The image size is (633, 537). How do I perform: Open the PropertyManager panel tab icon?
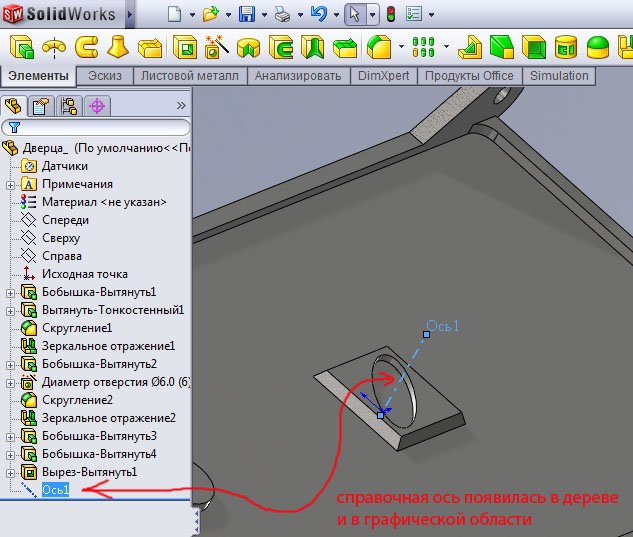pos(41,106)
